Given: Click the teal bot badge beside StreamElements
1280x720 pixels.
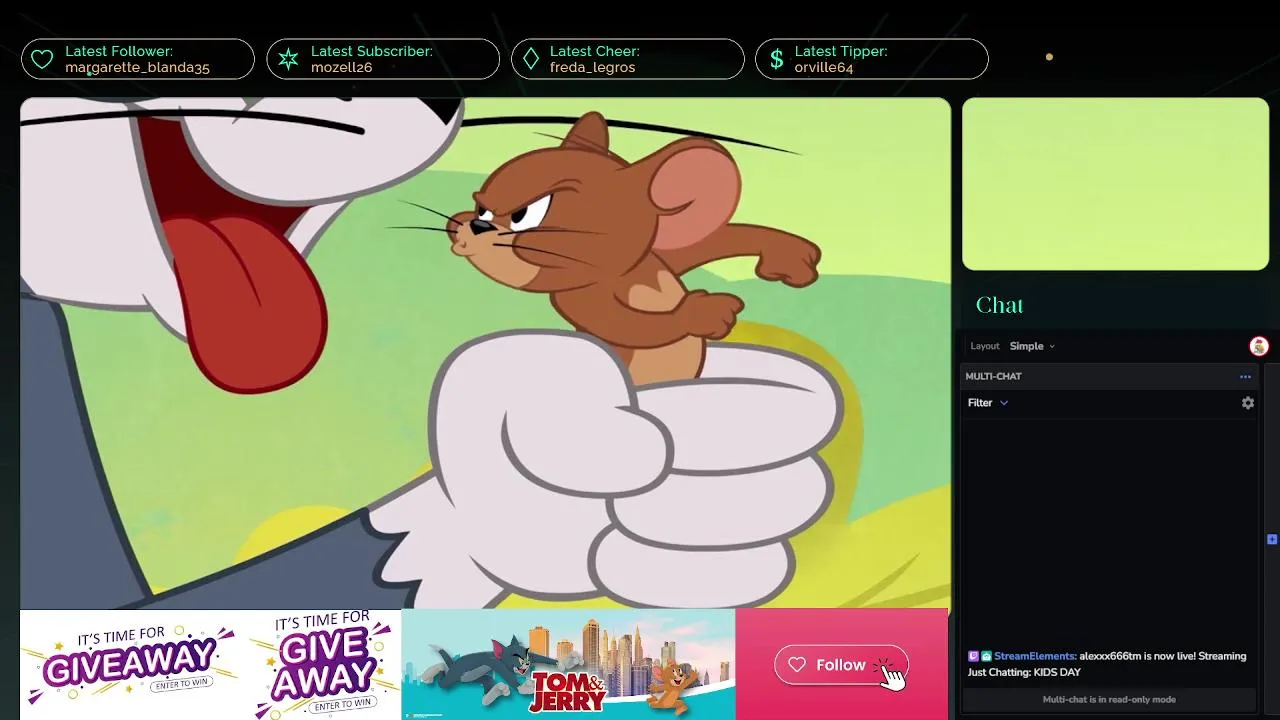Looking at the screenshot, I should pyautogui.click(x=986, y=656).
